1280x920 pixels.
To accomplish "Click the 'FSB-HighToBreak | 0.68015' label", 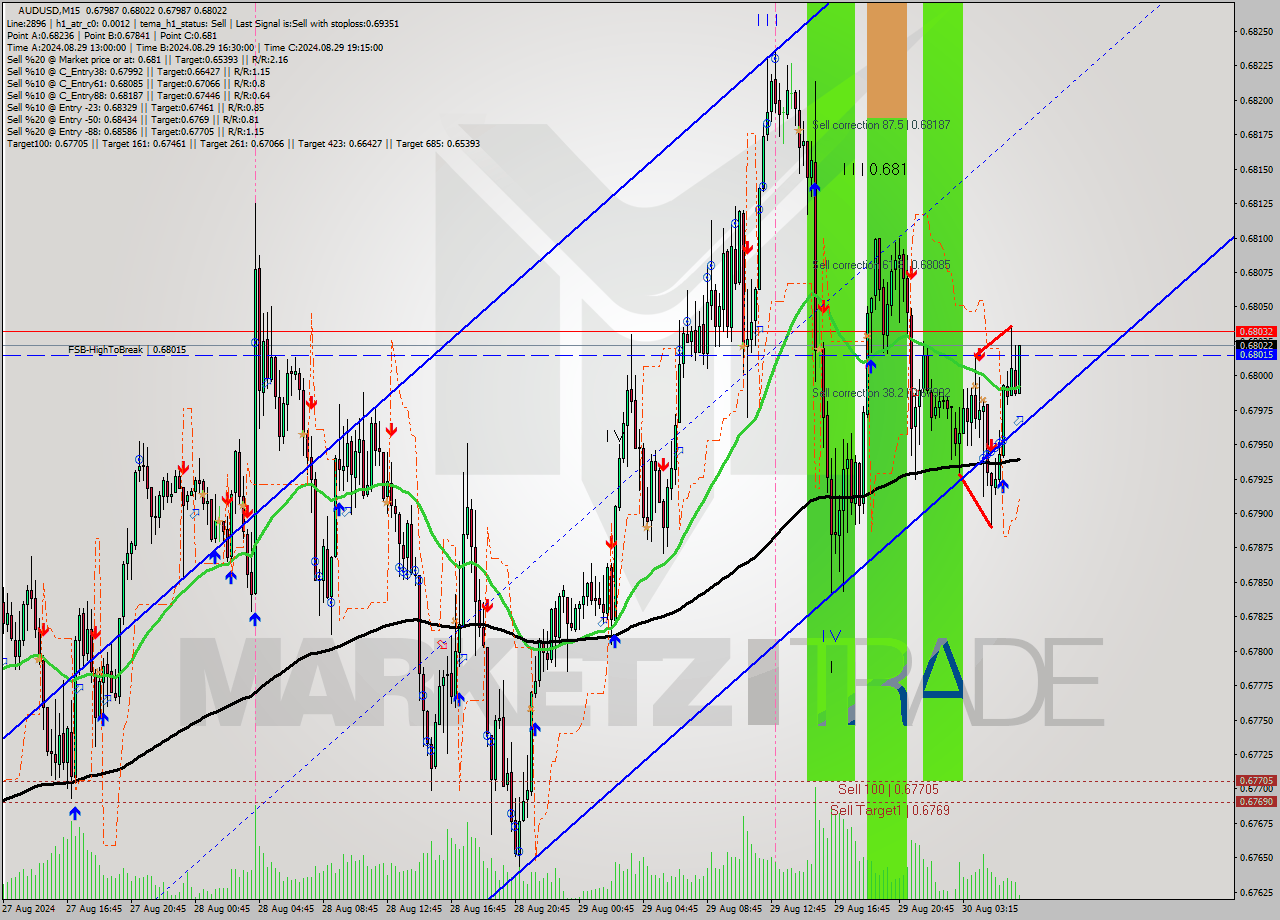I will pos(127,350).
